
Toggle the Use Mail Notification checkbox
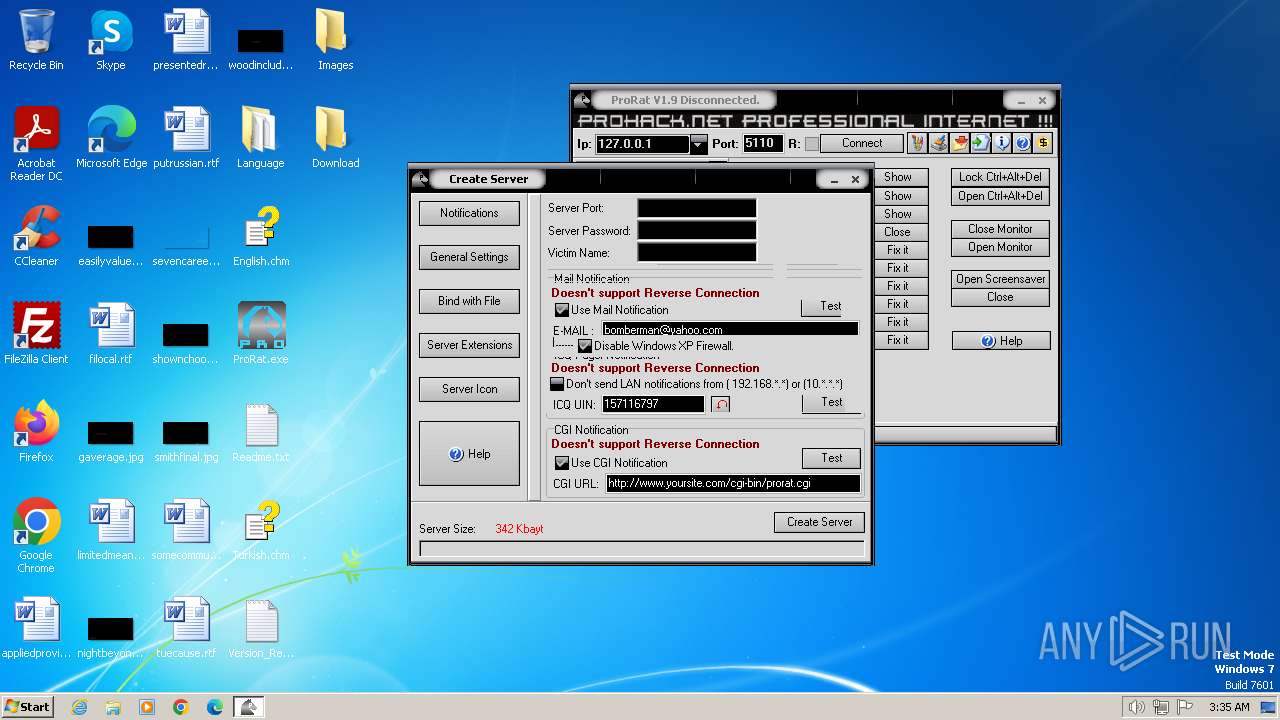[562, 311]
